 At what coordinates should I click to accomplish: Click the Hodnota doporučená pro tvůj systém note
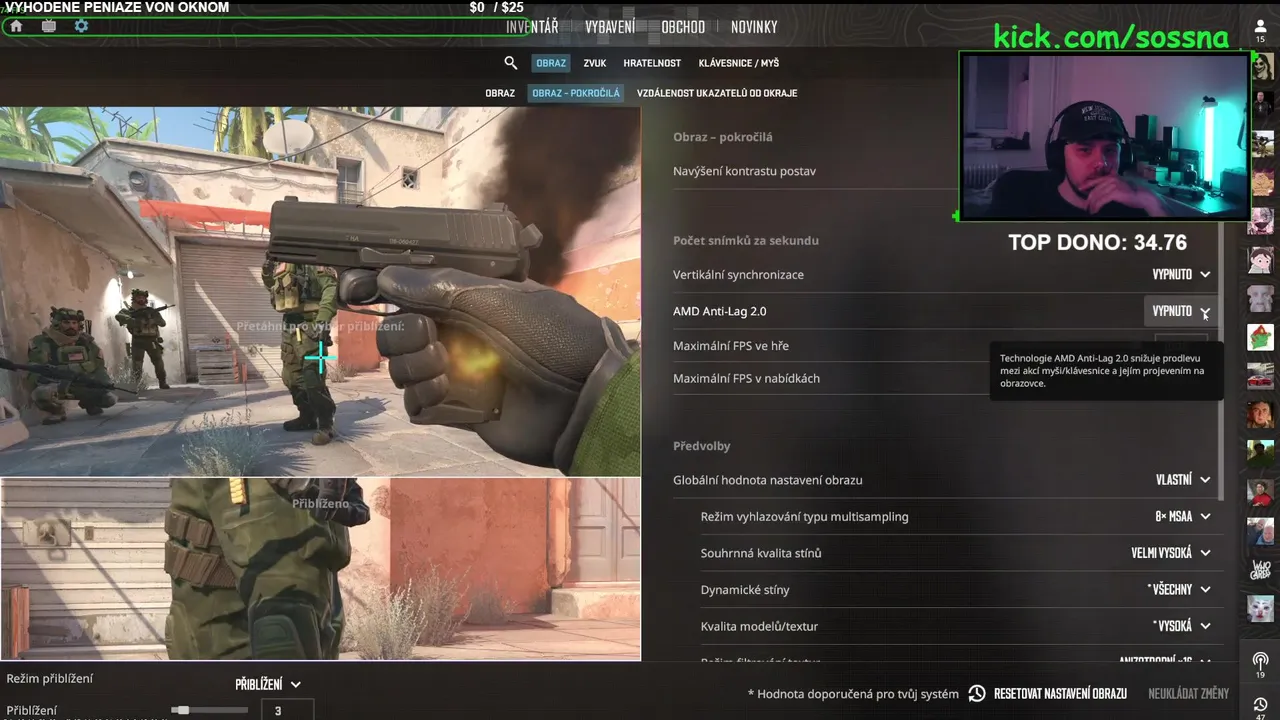[x=853, y=694]
